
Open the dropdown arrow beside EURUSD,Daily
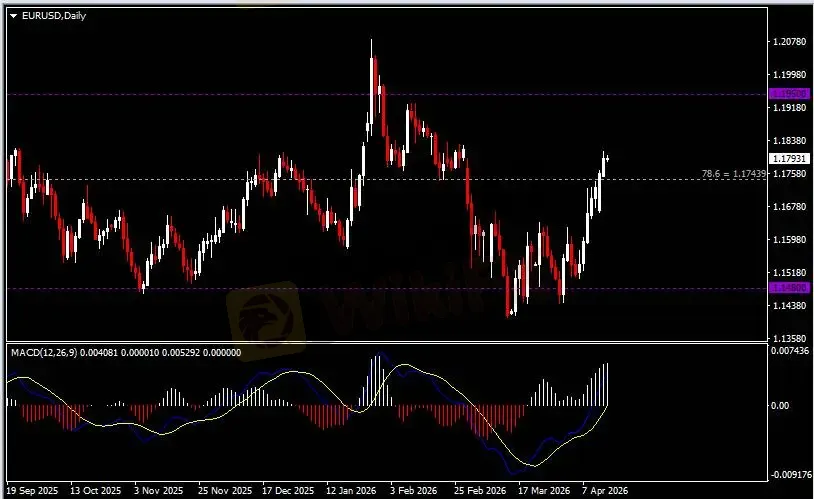[12, 17]
